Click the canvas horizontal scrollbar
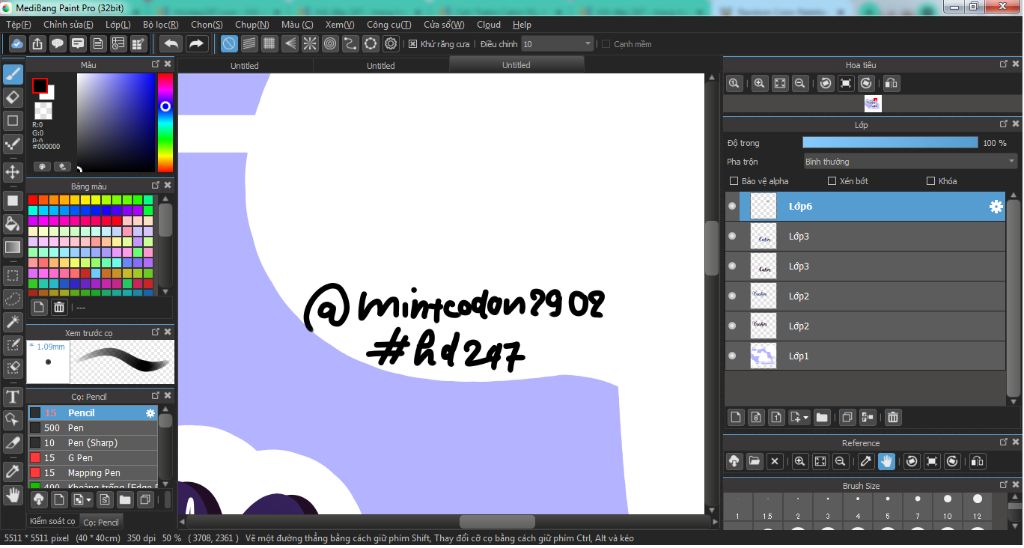 point(496,521)
